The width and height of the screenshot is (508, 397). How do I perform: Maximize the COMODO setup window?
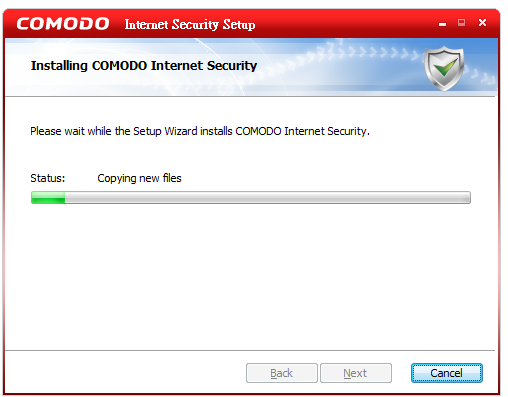[461, 23]
